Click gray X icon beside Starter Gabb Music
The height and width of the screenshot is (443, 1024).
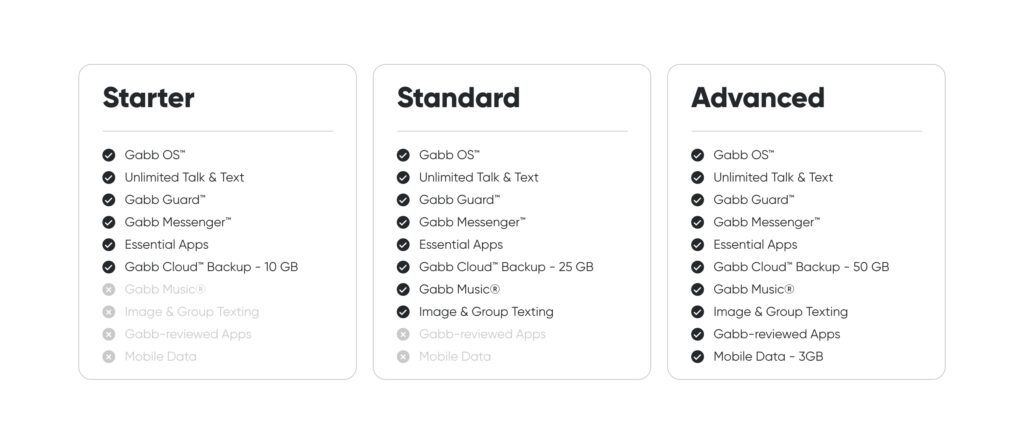click(x=108, y=289)
